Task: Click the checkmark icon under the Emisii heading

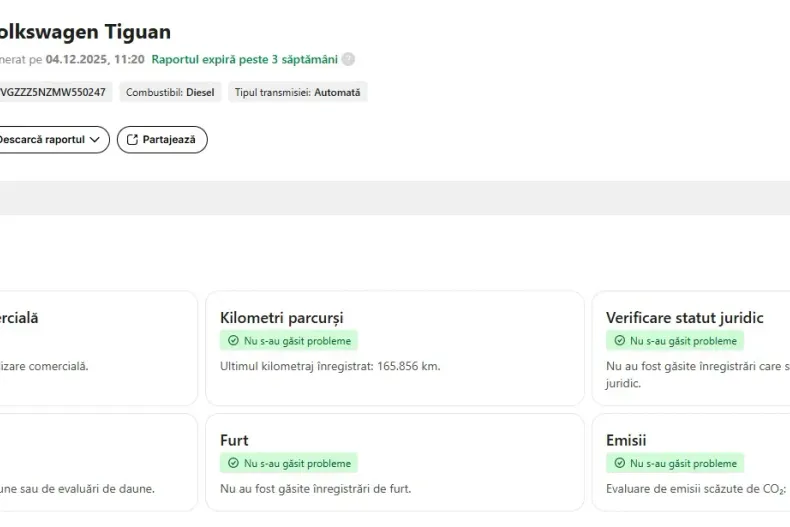Action: coord(619,464)
